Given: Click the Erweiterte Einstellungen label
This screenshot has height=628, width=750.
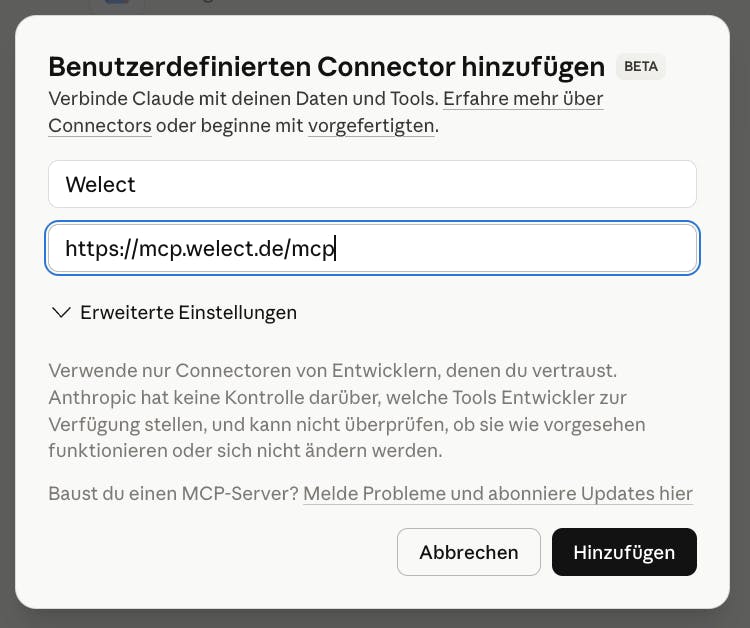Looking at the screenshot, I should [x=188, y=313].
